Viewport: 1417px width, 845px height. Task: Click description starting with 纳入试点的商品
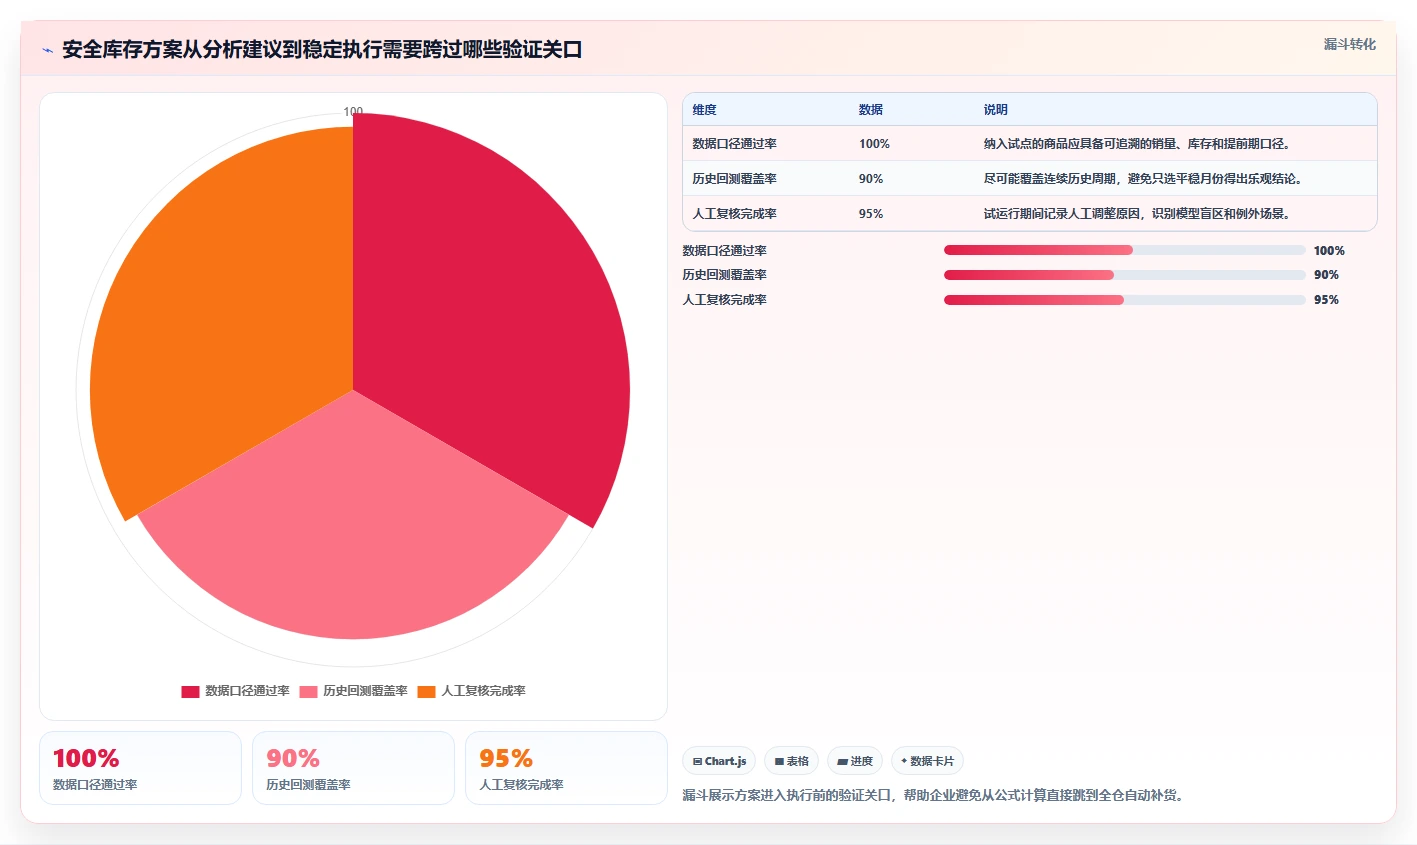pos(1138,144)
